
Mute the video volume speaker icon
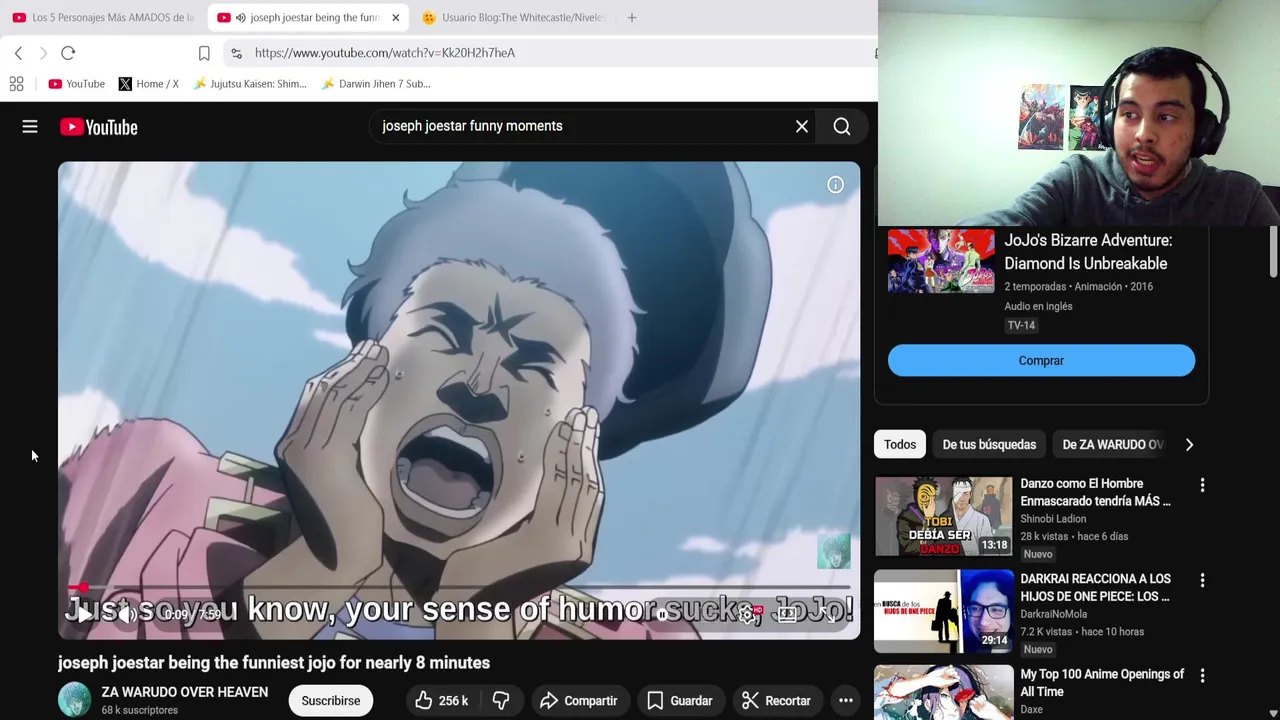127,614
